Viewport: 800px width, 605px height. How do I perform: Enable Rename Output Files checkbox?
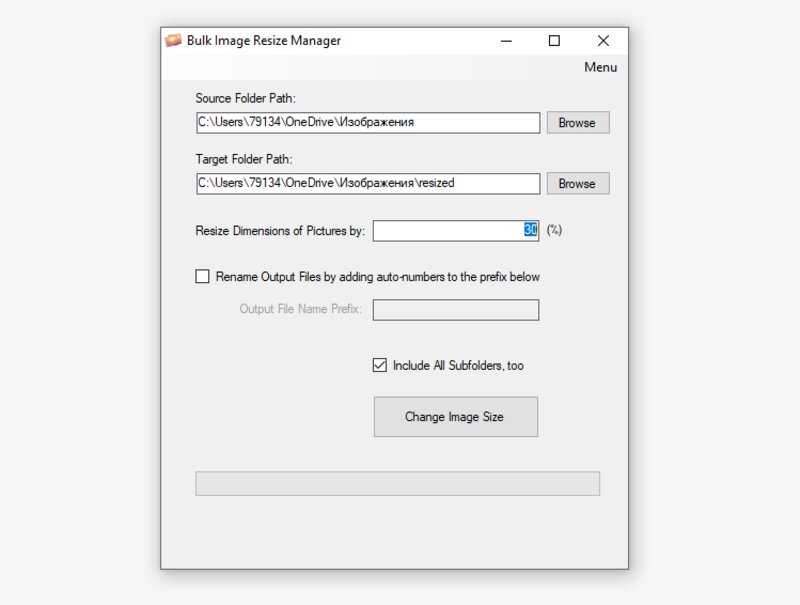click(x=203, y=276)
